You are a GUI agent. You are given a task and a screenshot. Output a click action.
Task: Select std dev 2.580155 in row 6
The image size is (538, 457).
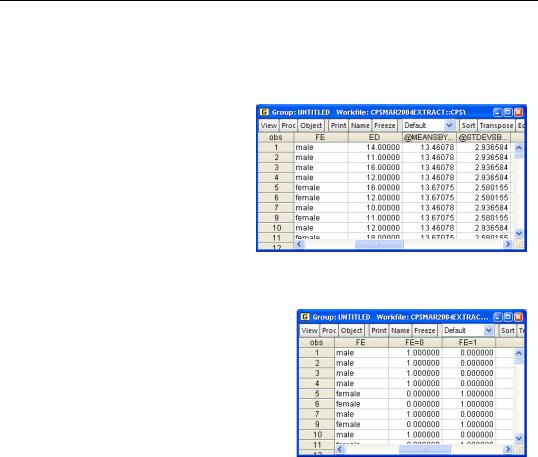click(x=483, y=198)
